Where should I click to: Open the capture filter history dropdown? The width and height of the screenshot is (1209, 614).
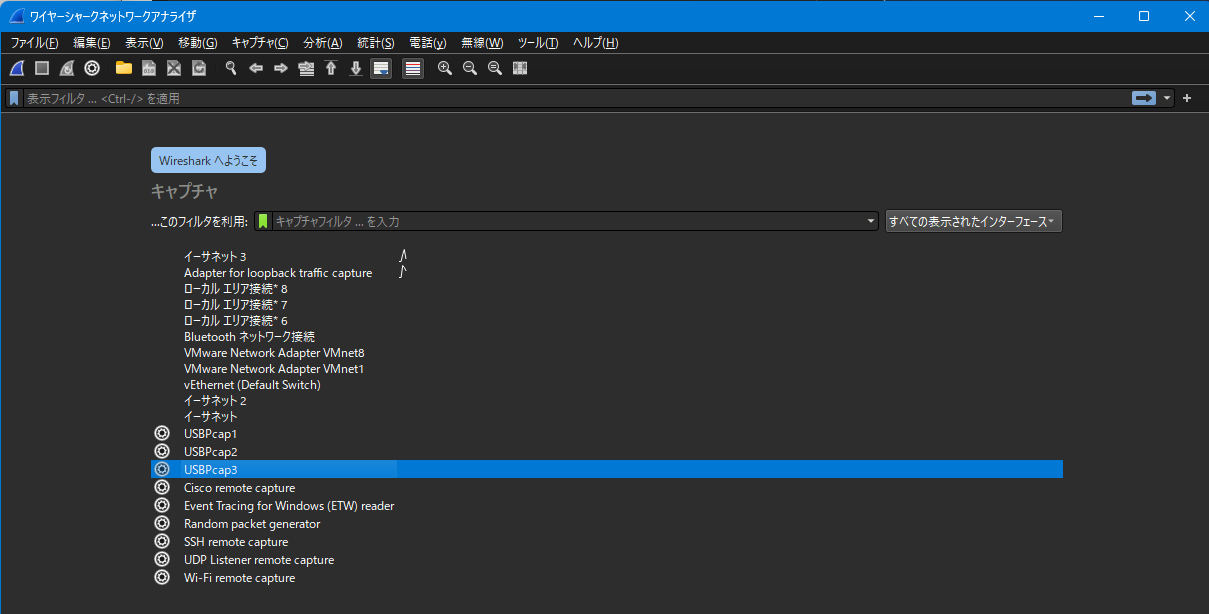872,222
